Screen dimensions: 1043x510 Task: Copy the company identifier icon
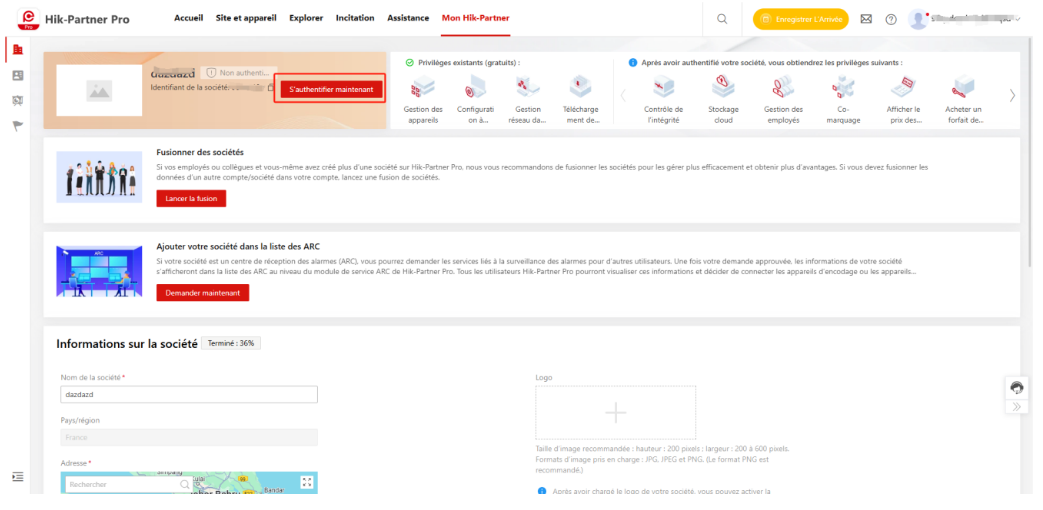click(x=271, y=87)
